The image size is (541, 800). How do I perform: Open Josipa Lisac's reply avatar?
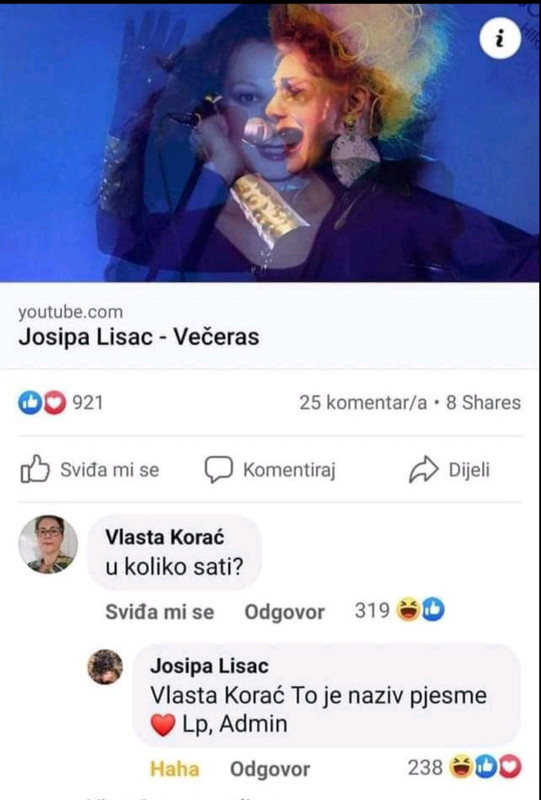[105, 666]
